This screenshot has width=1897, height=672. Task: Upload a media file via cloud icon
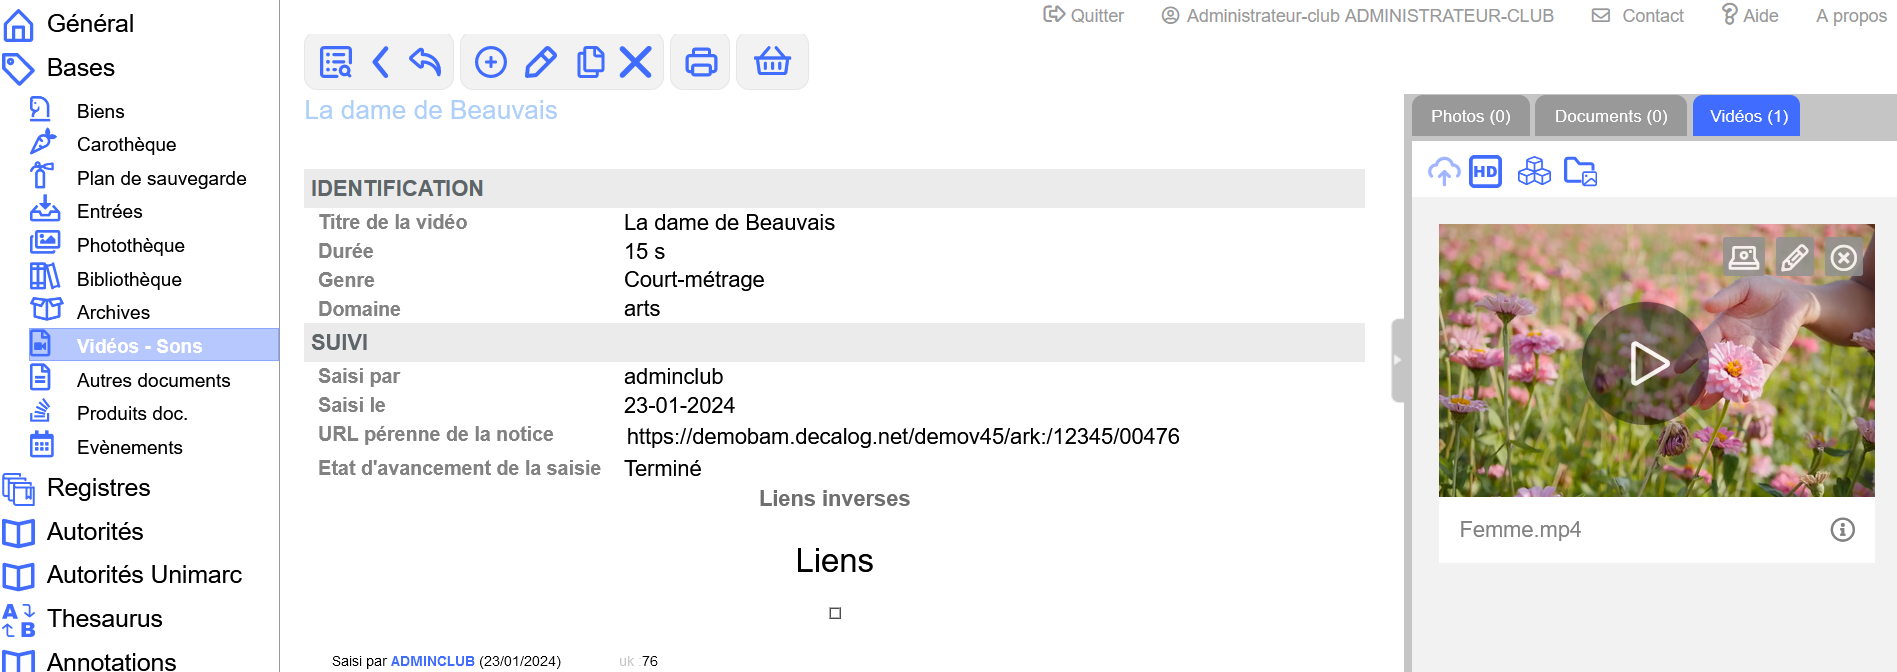click(1443, 172)
